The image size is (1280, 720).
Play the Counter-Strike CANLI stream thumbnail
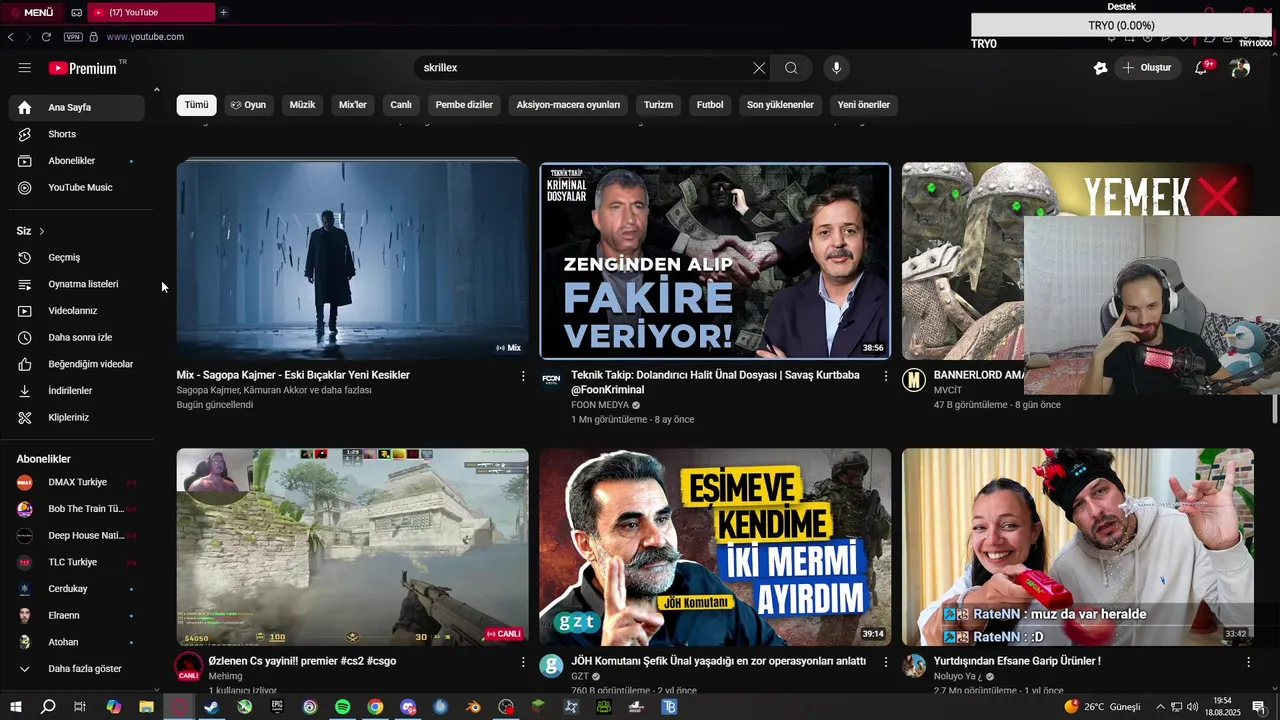click(352, 547)
